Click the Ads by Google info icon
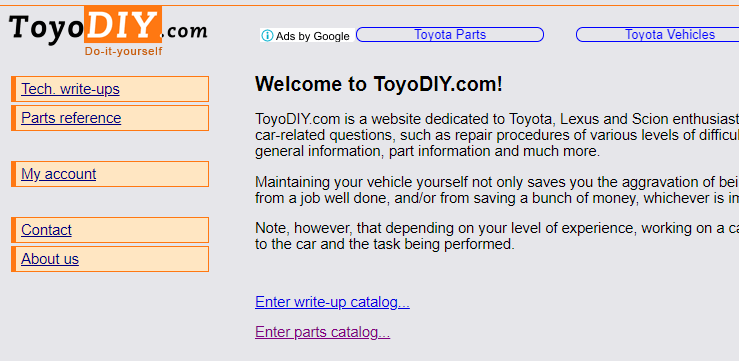The image size is (739, 361). [267, 36]
